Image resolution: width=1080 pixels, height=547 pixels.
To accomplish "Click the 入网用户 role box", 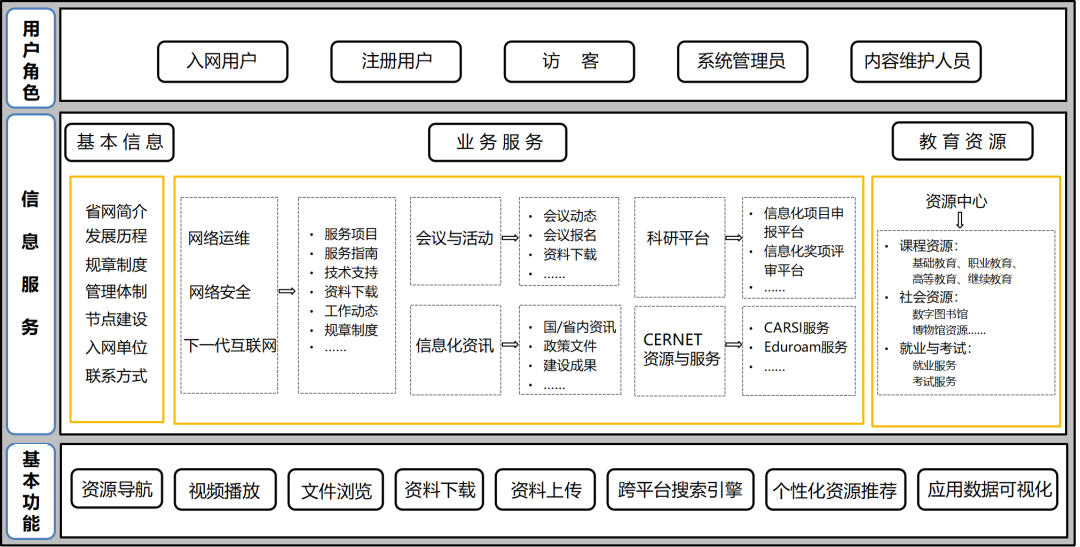I will point(222,61).
